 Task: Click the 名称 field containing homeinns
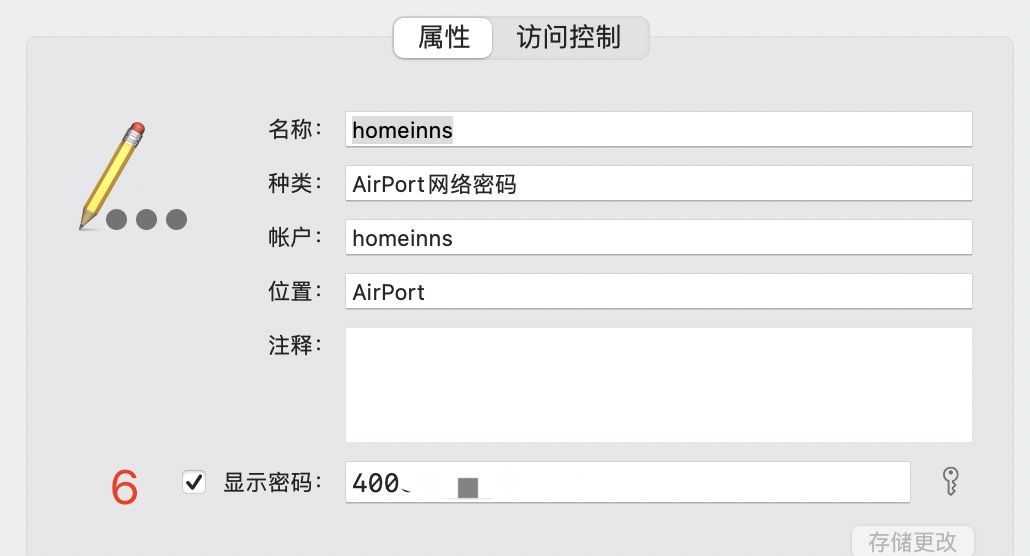658,129
